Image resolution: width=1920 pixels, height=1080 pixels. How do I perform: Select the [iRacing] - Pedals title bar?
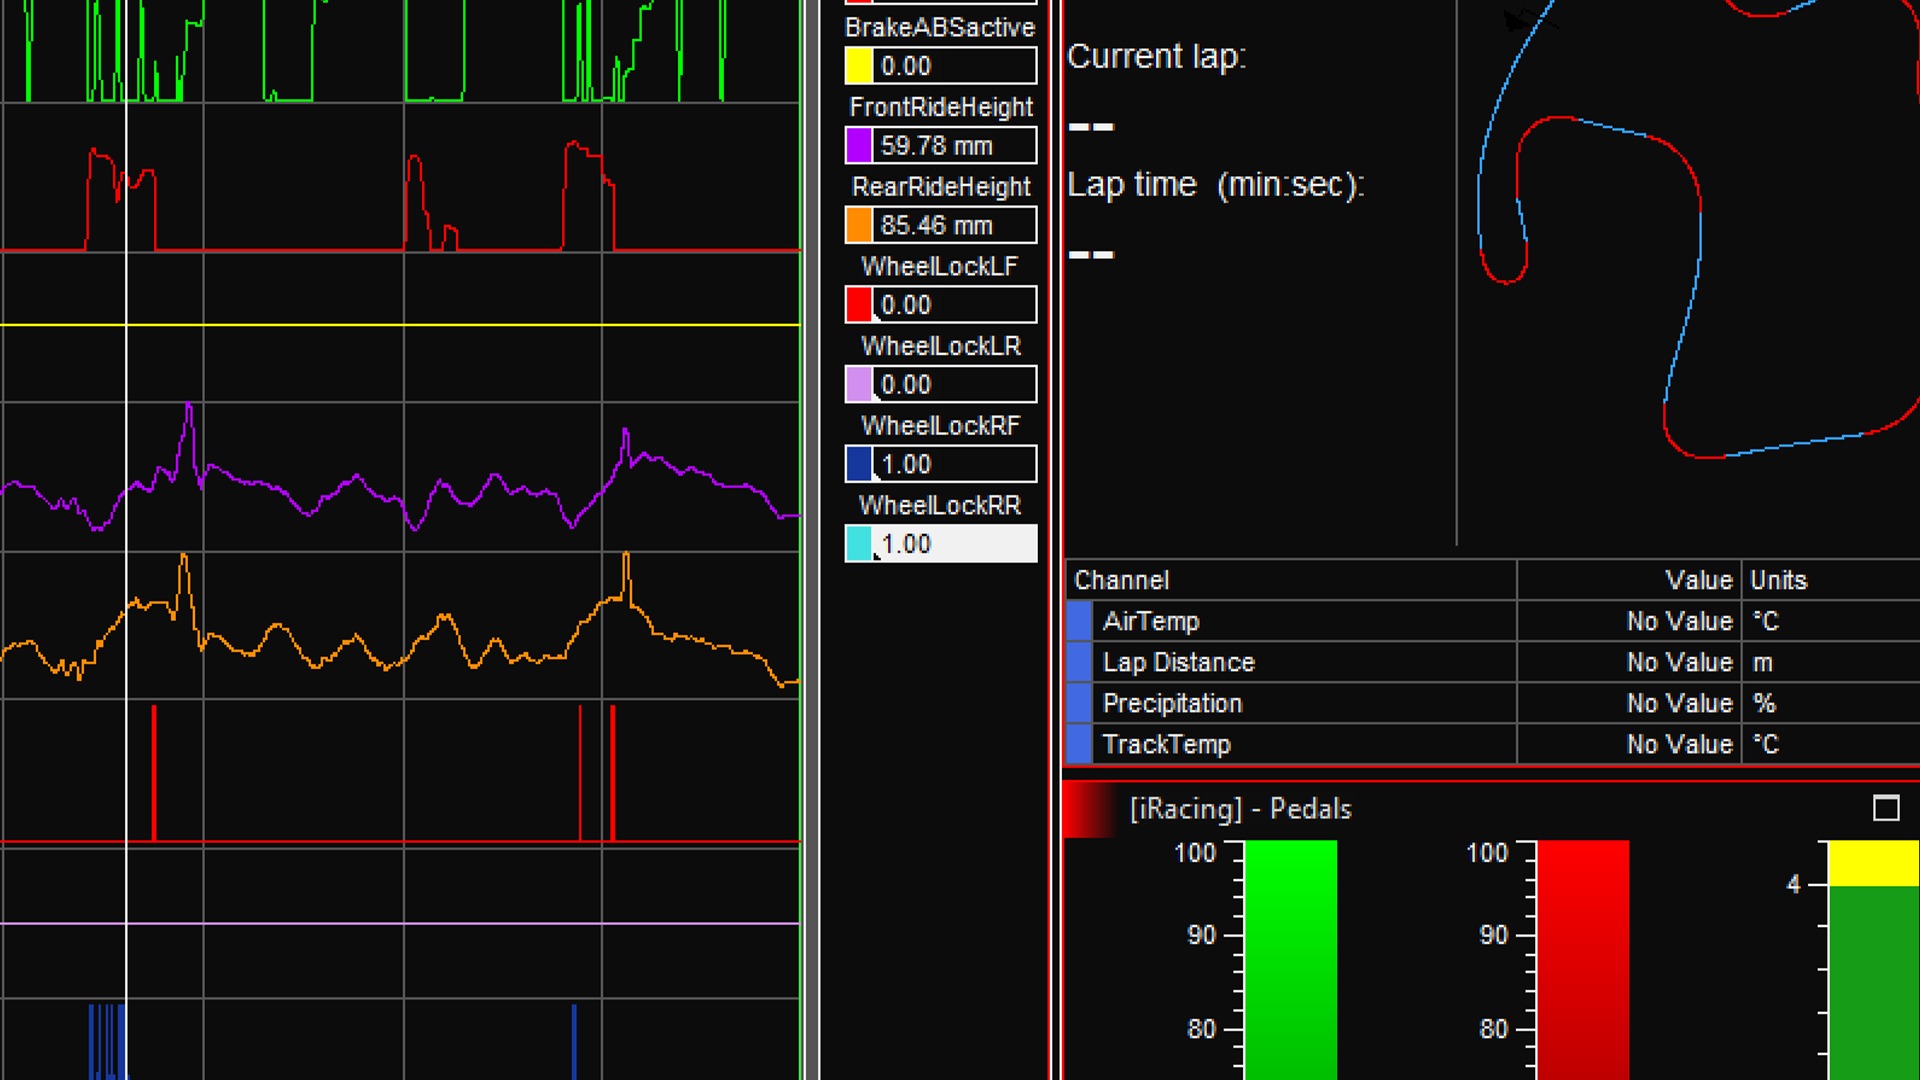point(1240,809)
